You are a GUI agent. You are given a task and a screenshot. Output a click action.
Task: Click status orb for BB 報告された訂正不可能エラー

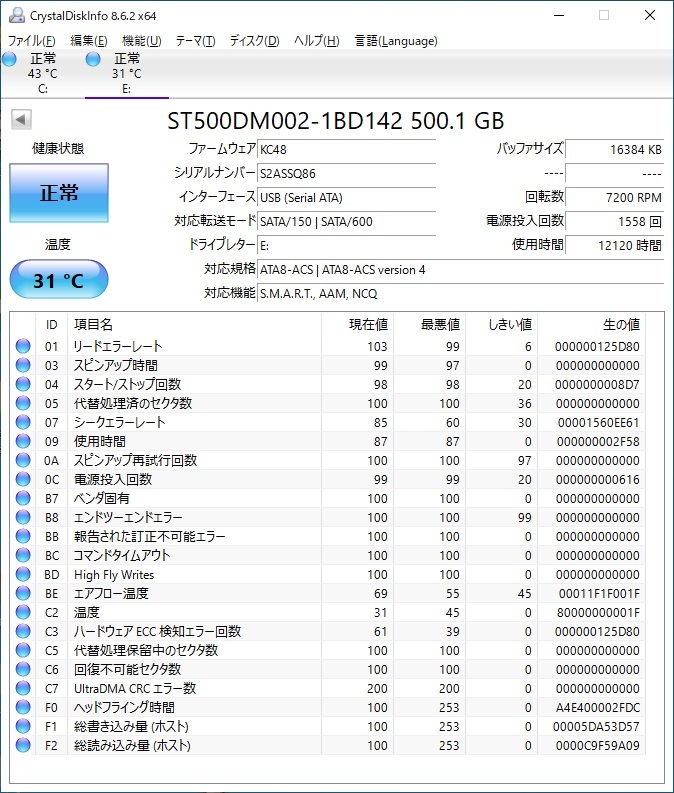23,536
